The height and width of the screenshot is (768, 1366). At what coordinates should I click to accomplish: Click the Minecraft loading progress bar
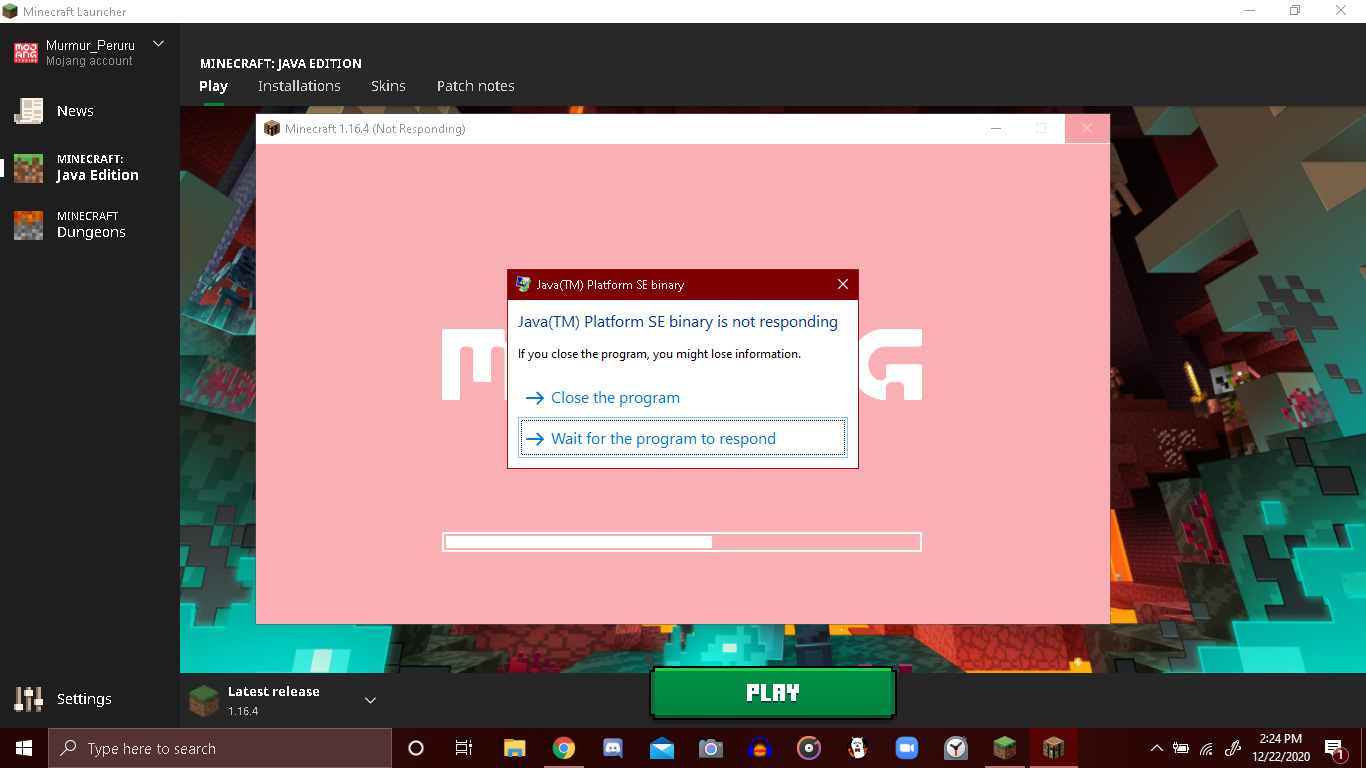click(682, 542)
